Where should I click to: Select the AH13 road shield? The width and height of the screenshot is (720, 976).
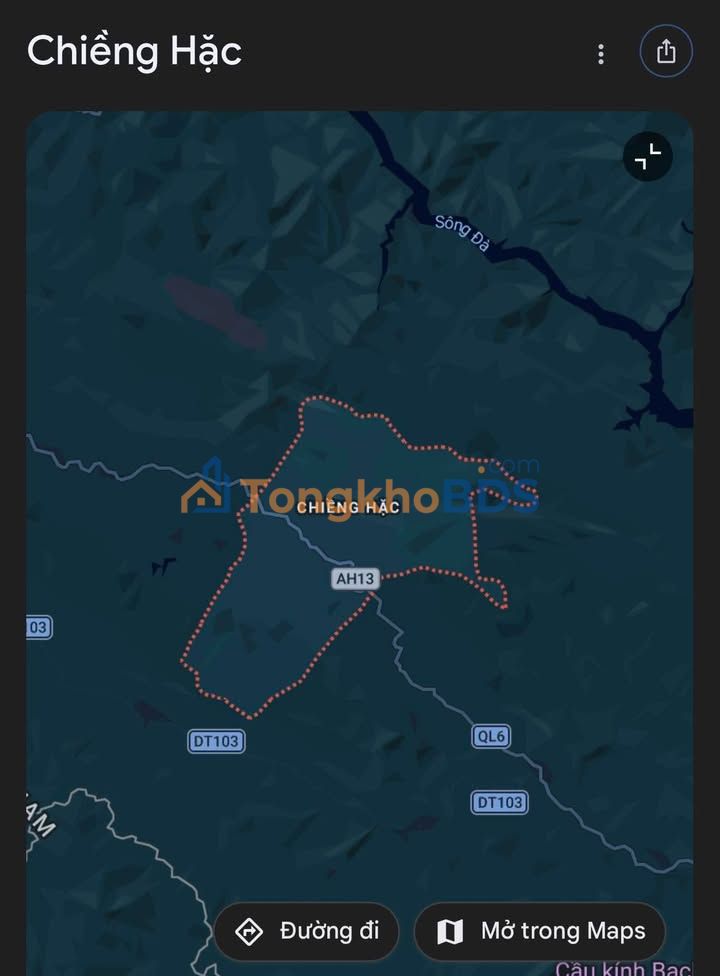tap(355, 579)
